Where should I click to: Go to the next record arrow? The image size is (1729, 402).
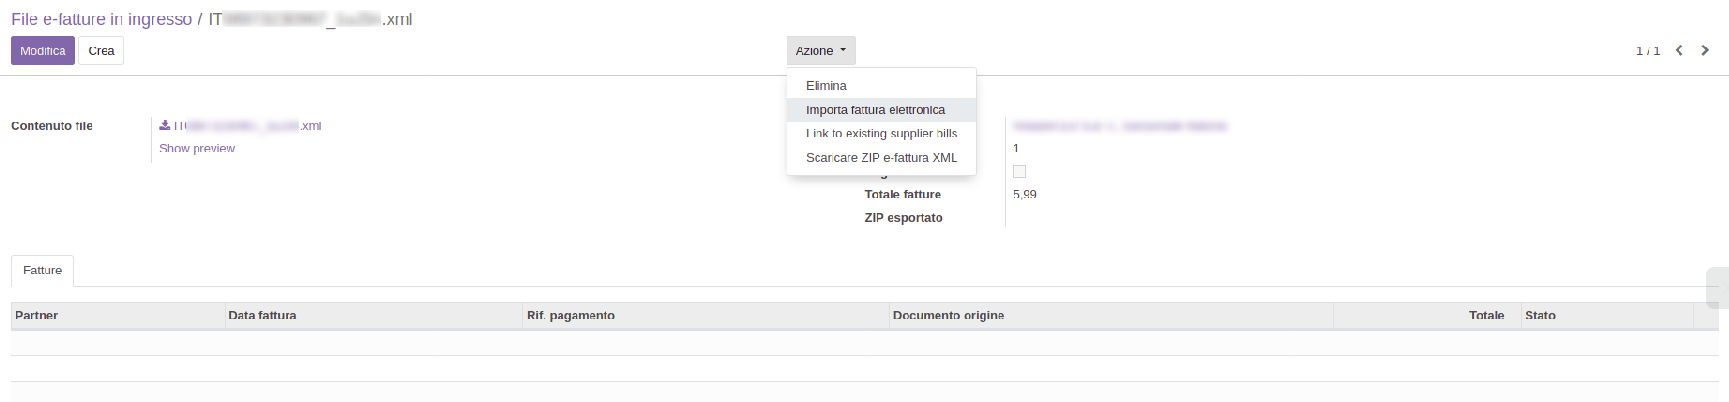[x=1705, y=50]
